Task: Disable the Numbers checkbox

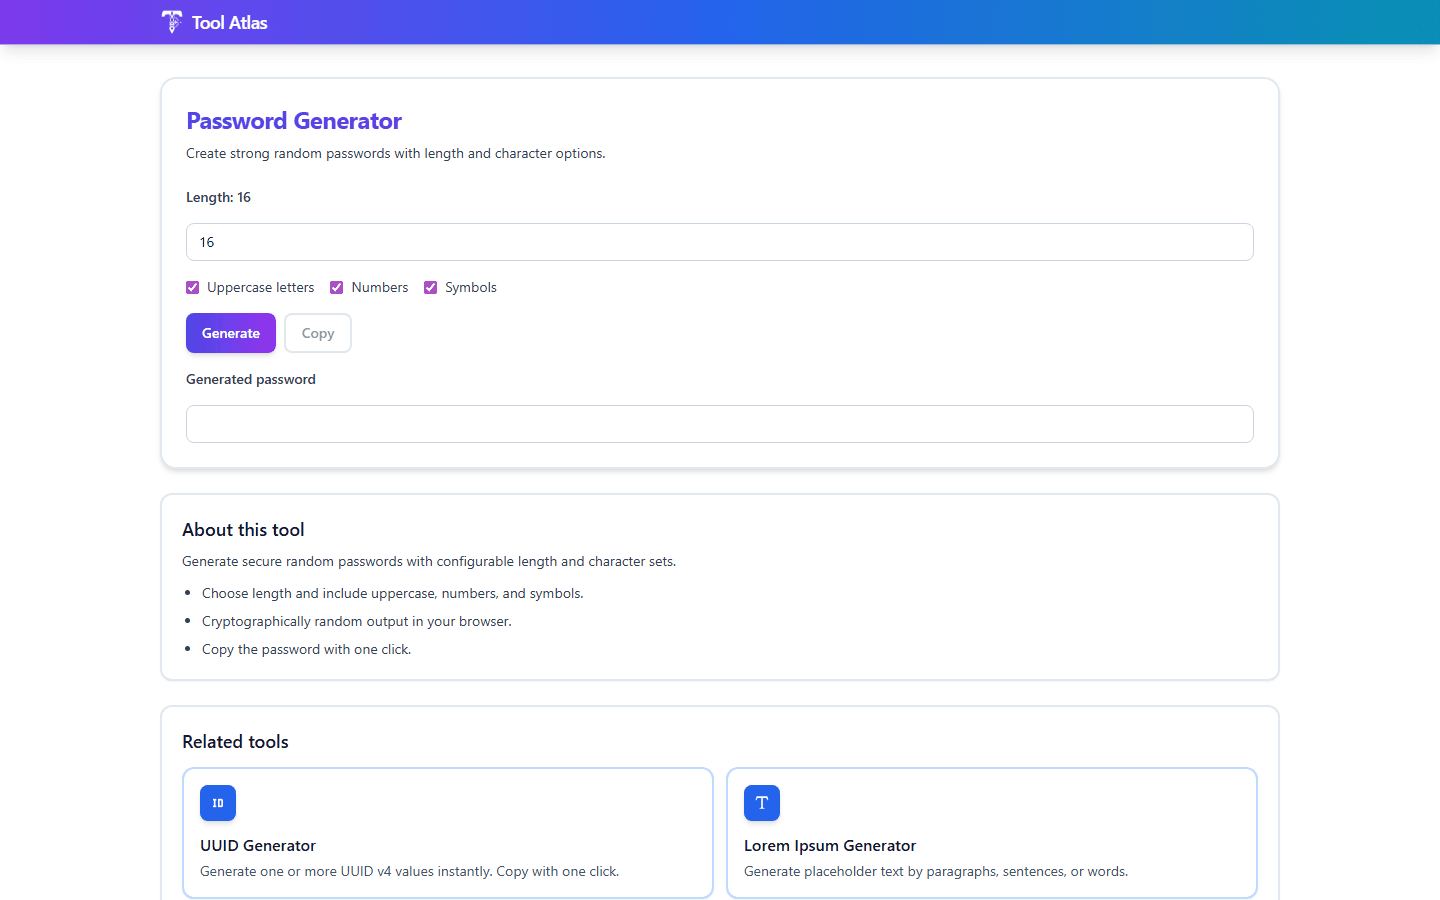Action: coord(337,287)
